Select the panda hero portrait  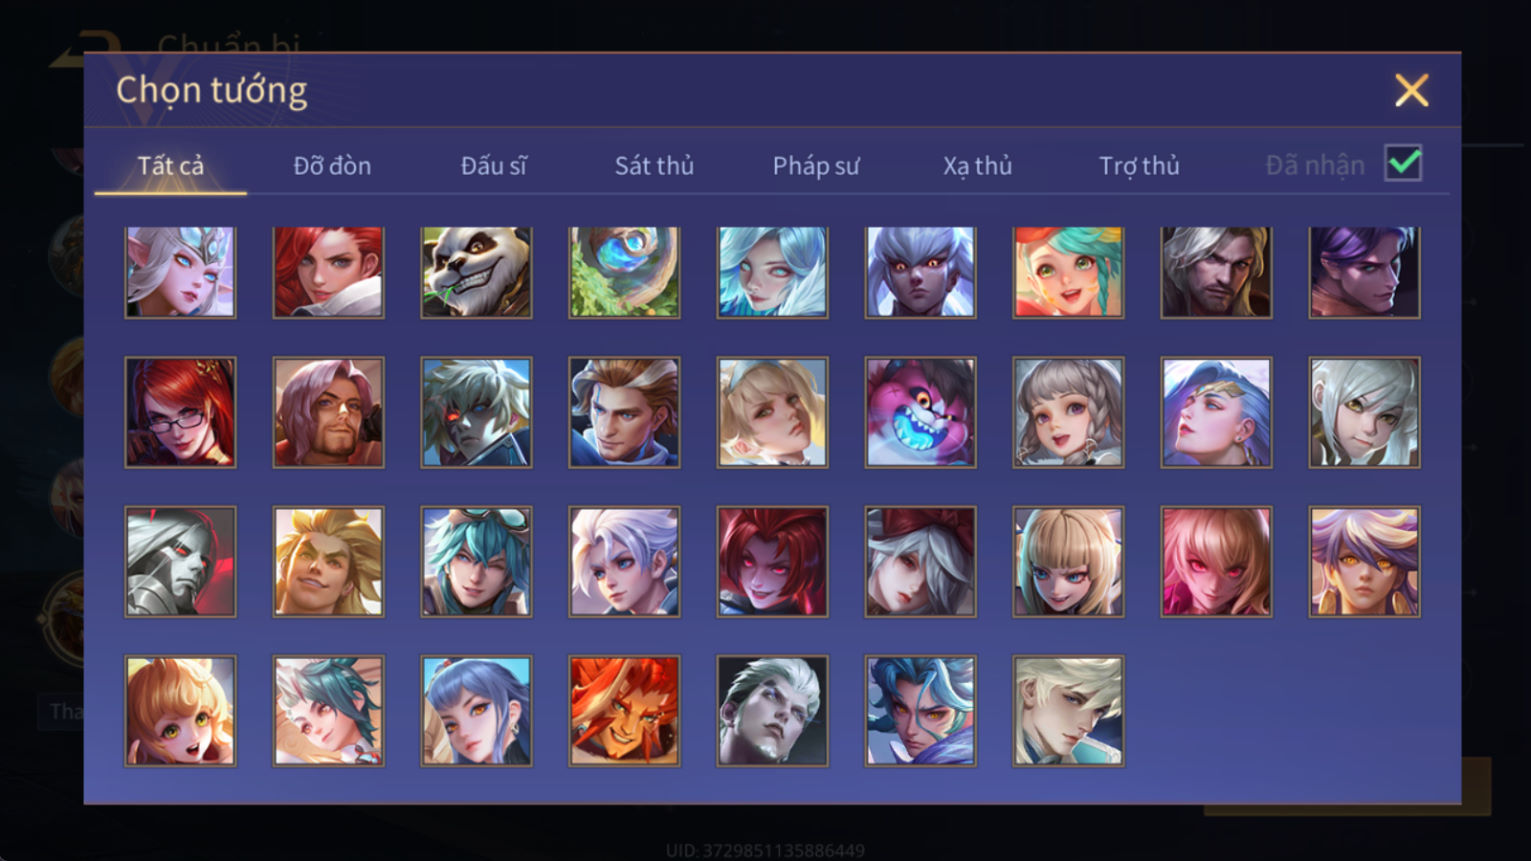click(476, 272)
